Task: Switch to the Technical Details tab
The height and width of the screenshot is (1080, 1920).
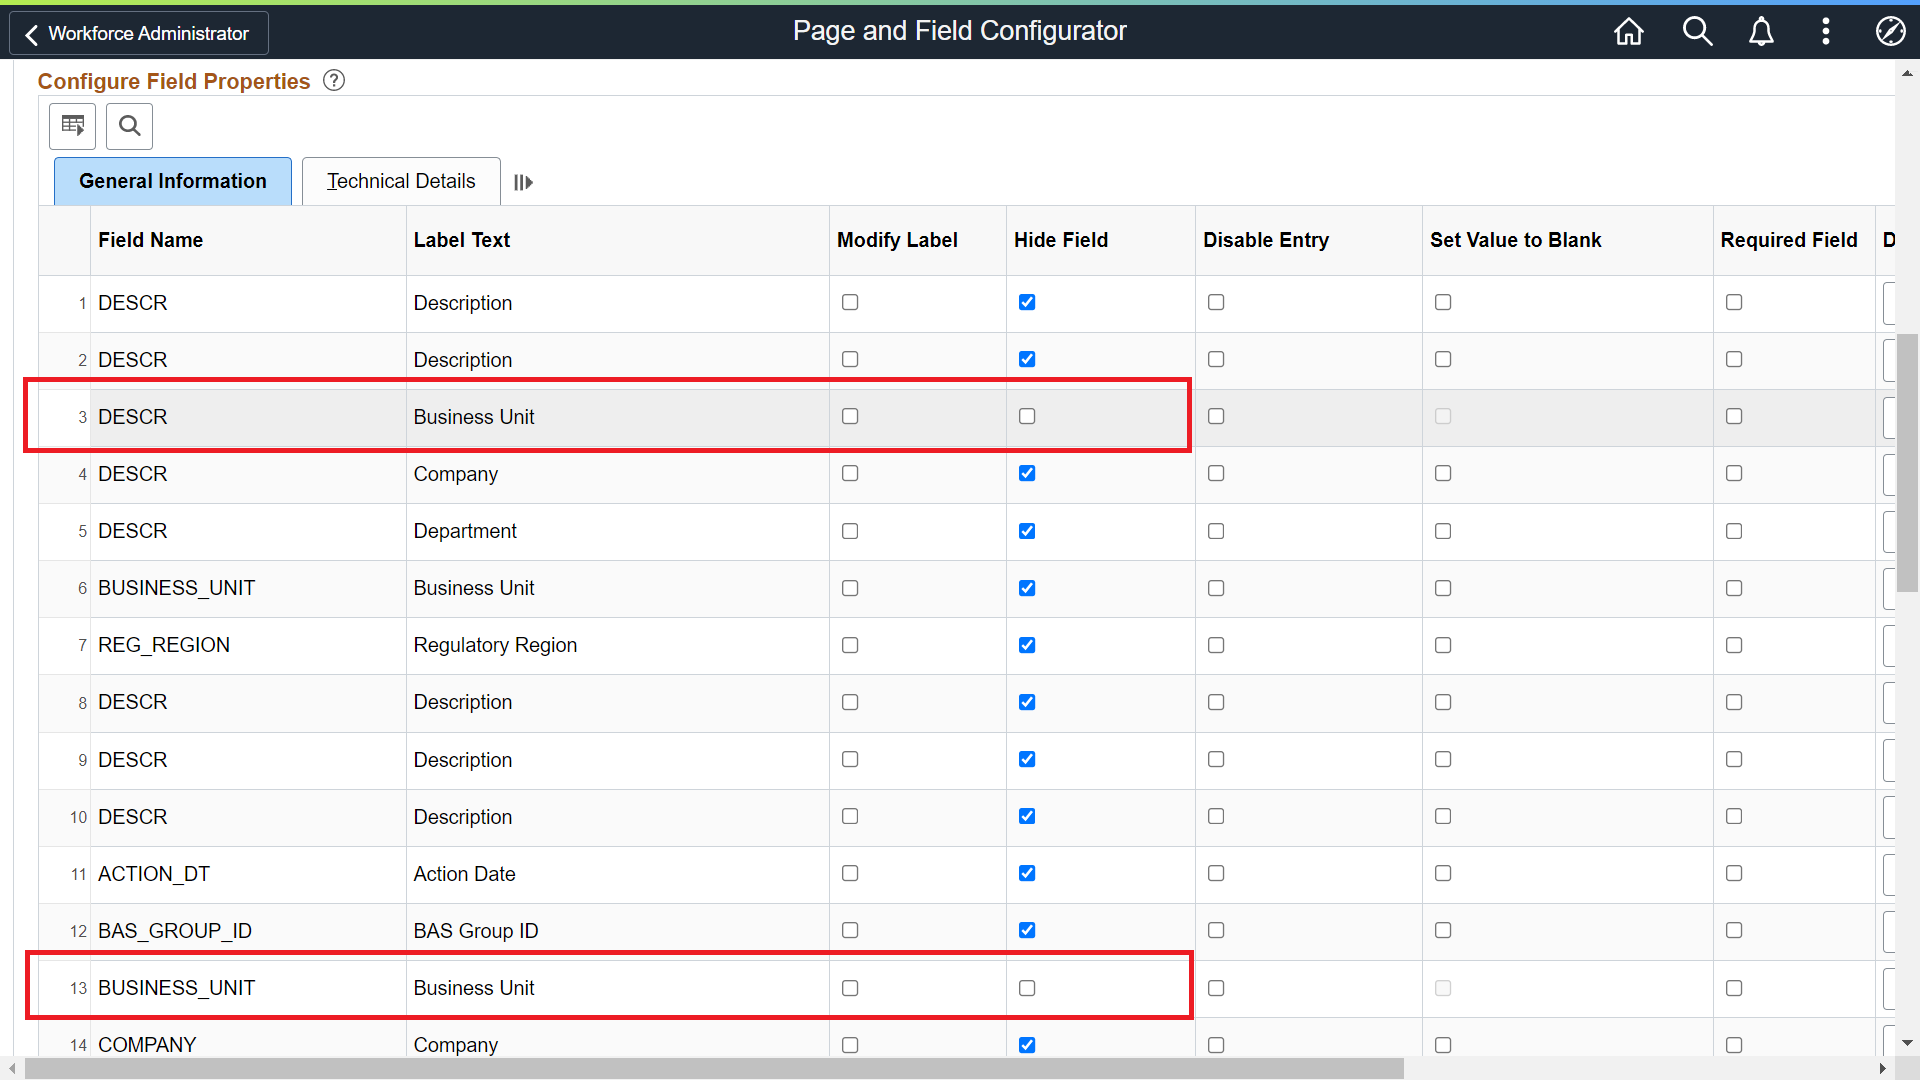Action: 401,181
